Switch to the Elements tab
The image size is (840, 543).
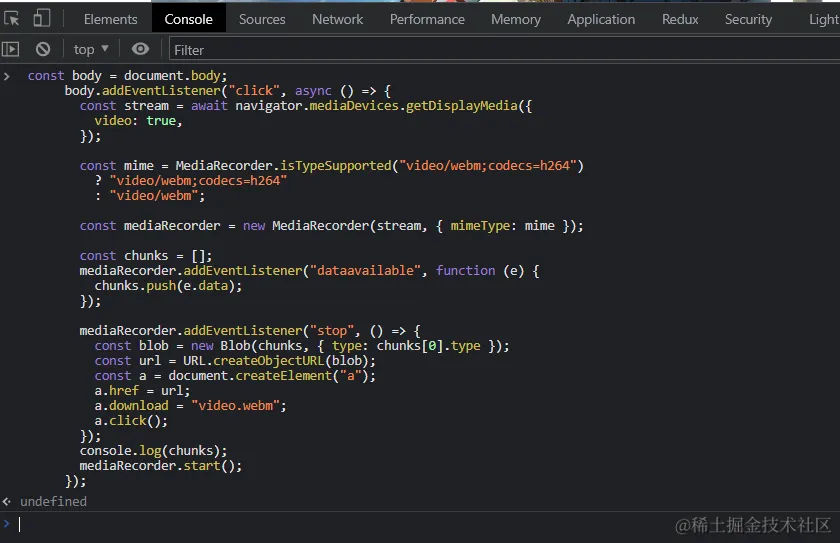pyautogui.click(x=110, y=19)
